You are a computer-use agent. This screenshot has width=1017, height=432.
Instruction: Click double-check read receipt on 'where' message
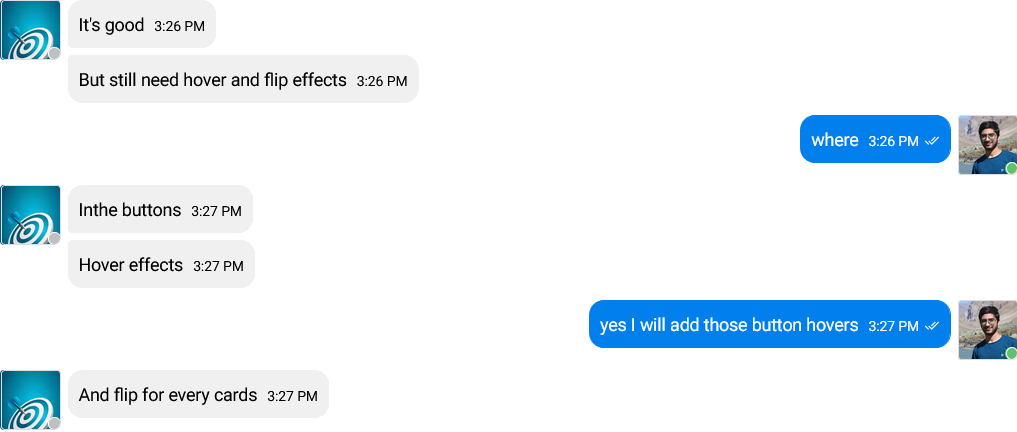click(x=932, y=141)
